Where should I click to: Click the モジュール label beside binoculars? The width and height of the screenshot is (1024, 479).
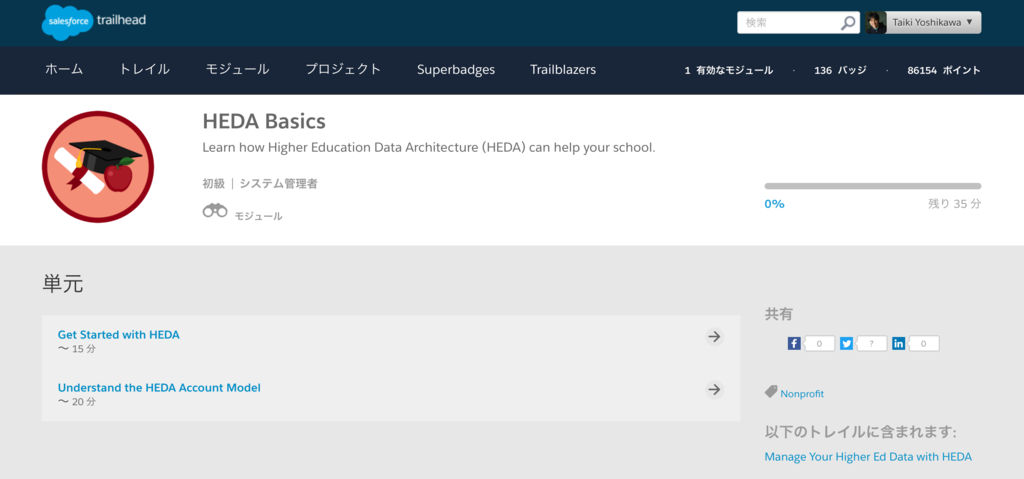(259, 216)
